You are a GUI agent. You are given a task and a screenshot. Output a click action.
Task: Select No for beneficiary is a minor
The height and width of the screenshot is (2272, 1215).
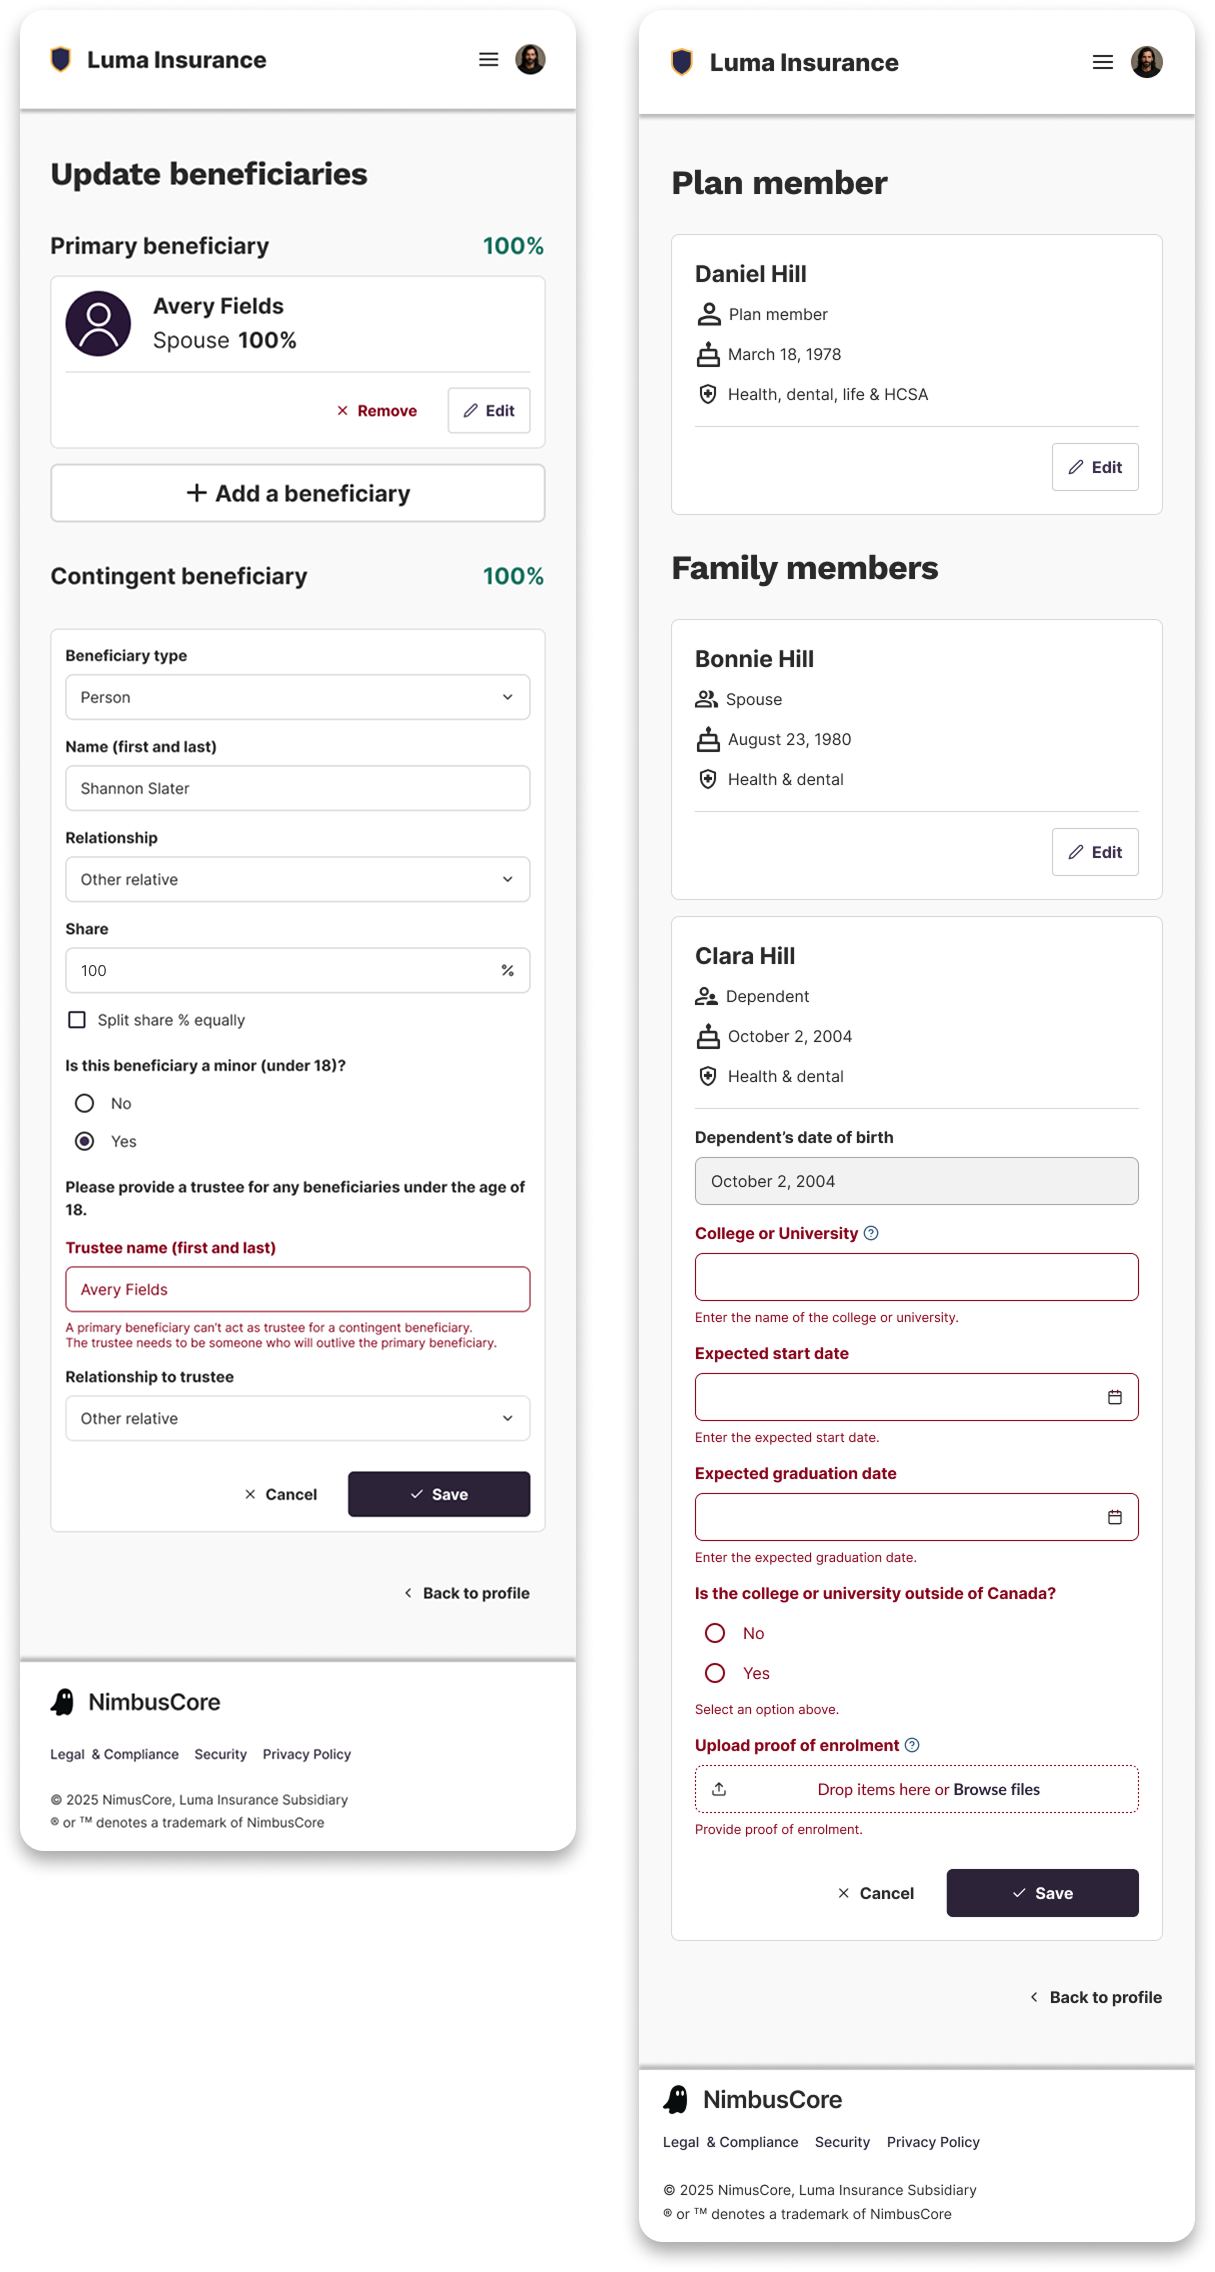pyautogui.click(x=85, y=1103)
